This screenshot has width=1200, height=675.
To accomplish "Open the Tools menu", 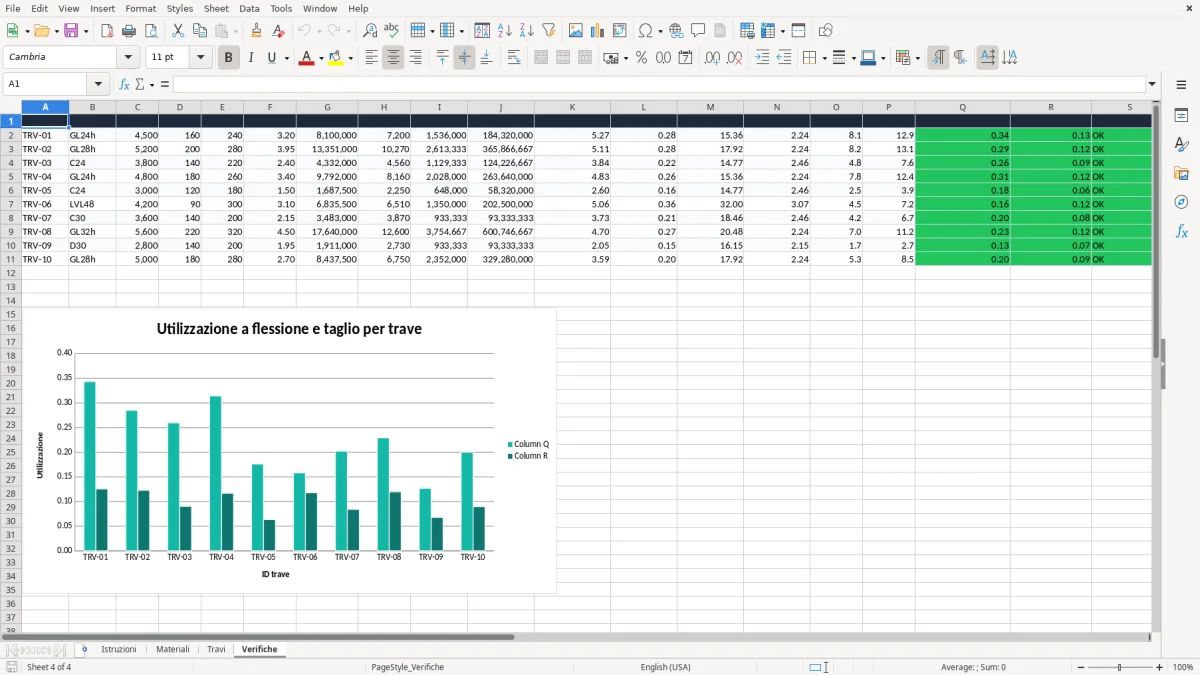I will pyautogui.click(x=281, y=8).
